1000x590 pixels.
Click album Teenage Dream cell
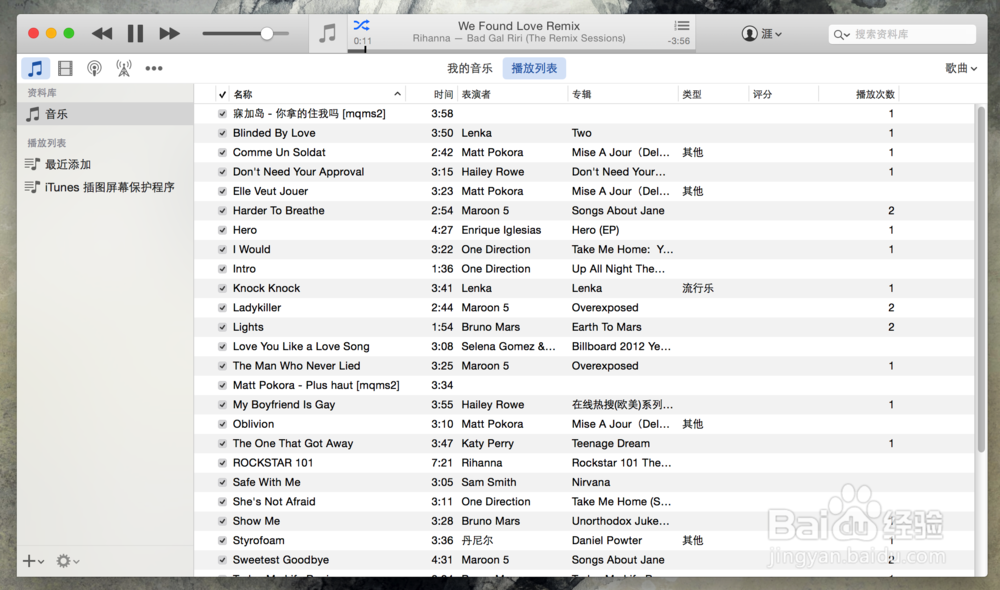click(x=610, y=443)
